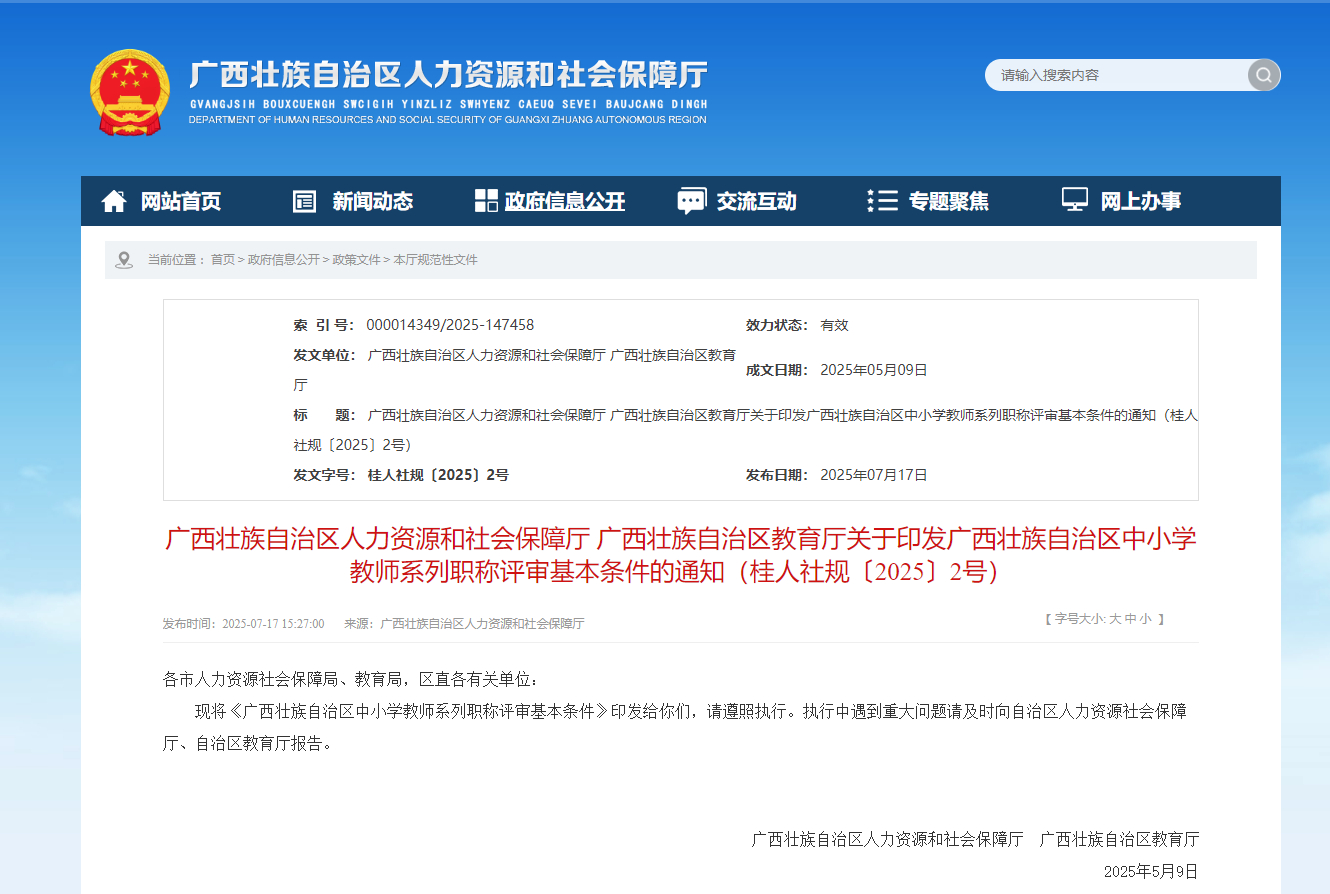The image size is (1330, 894).
Task: Open the 首页 breadcrumb link
Action: coord(222,259)
